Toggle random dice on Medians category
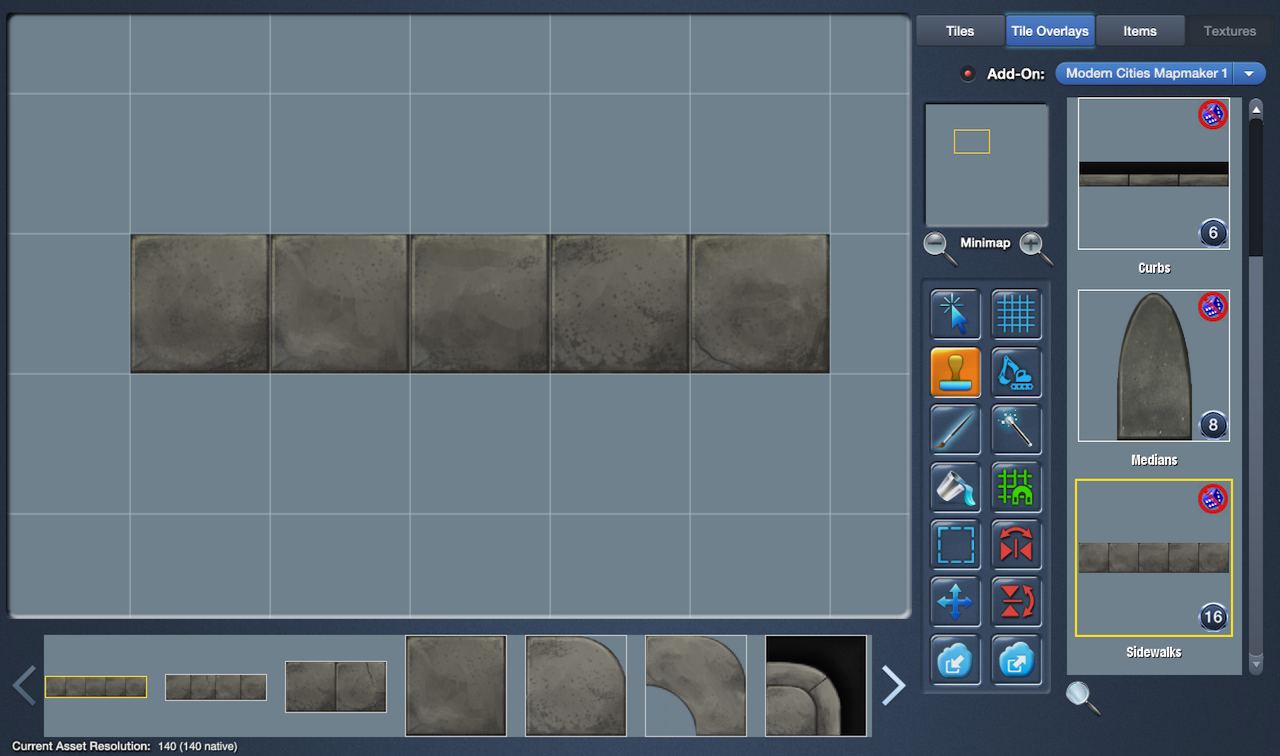1280x756 pixels. point(1213,307)
